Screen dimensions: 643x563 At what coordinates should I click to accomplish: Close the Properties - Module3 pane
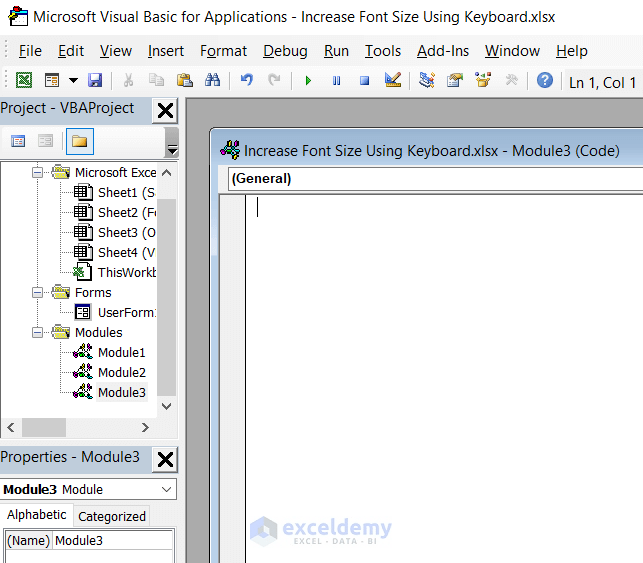tap(165, 459)
